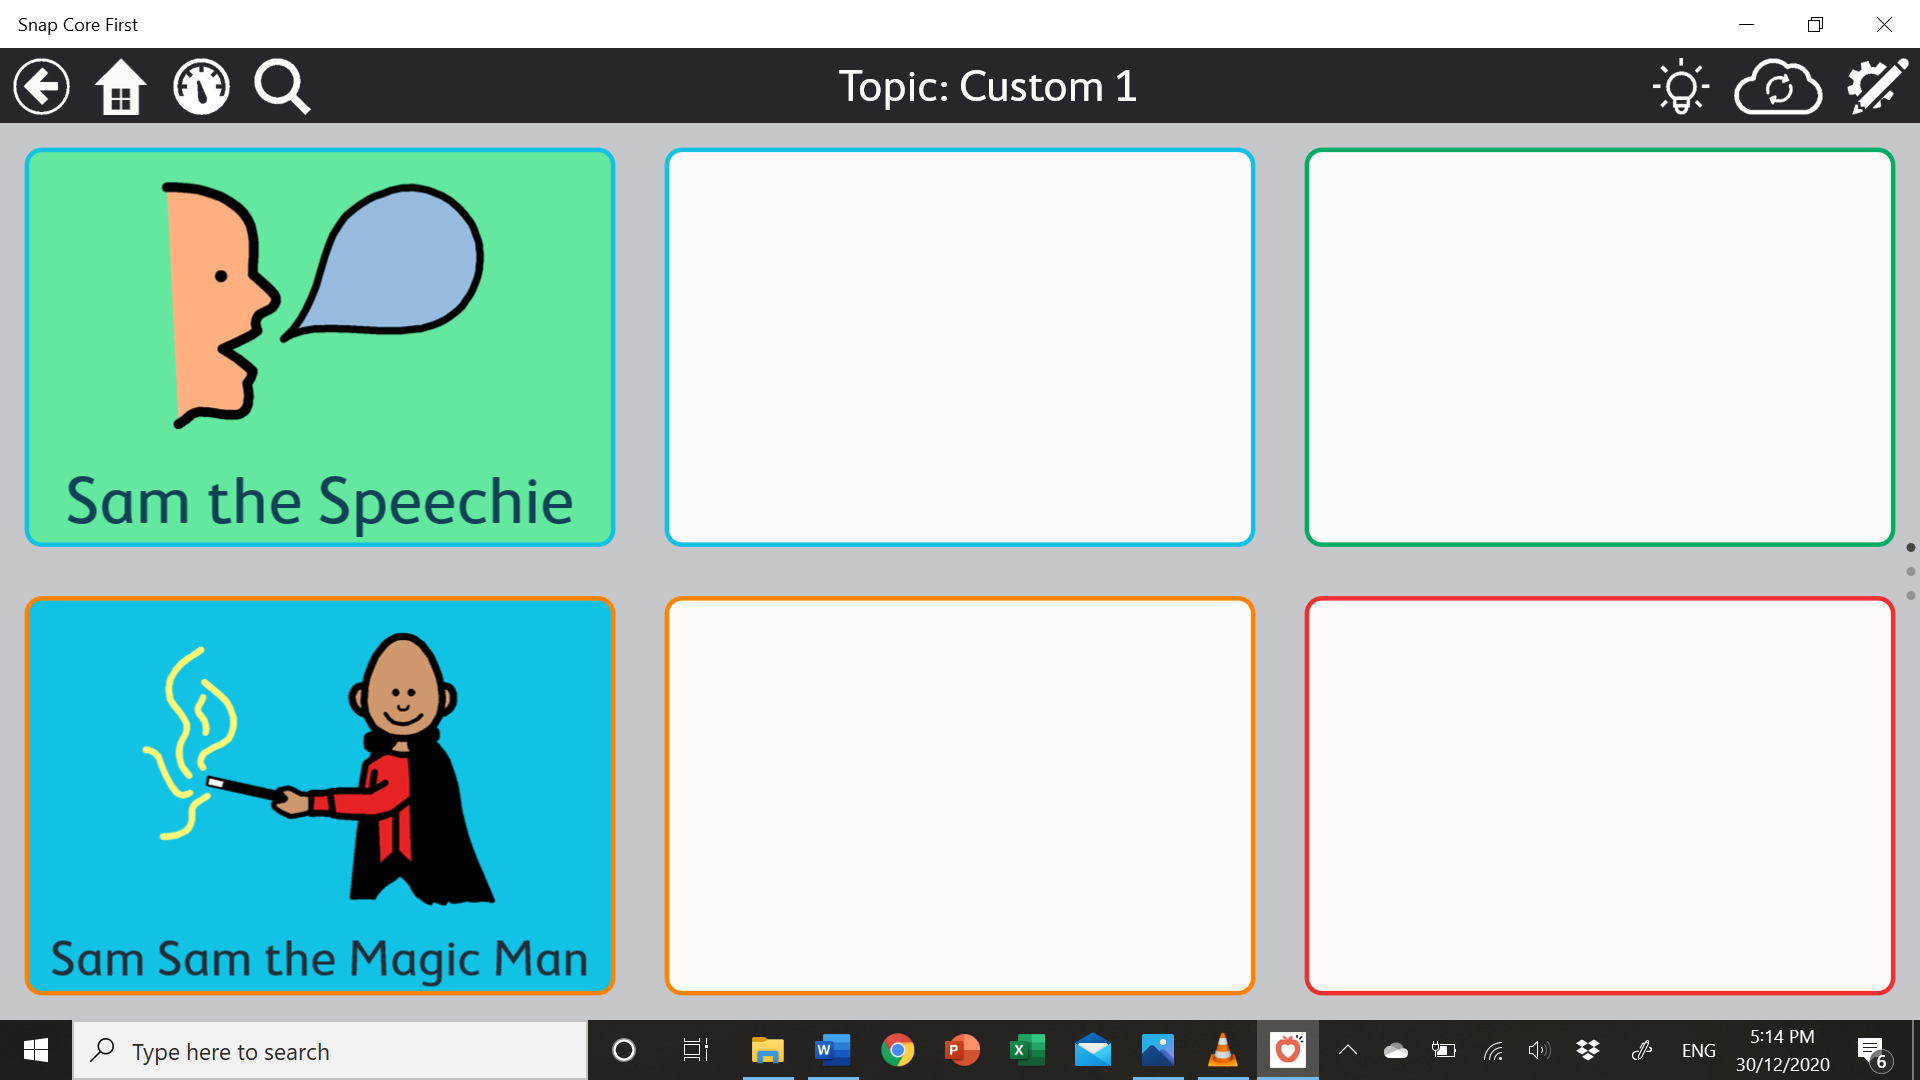The width and height of the screenshot is (1920, 1080).
Task: Open the cloud Sync icon
Action: [x=1778, y=88]
